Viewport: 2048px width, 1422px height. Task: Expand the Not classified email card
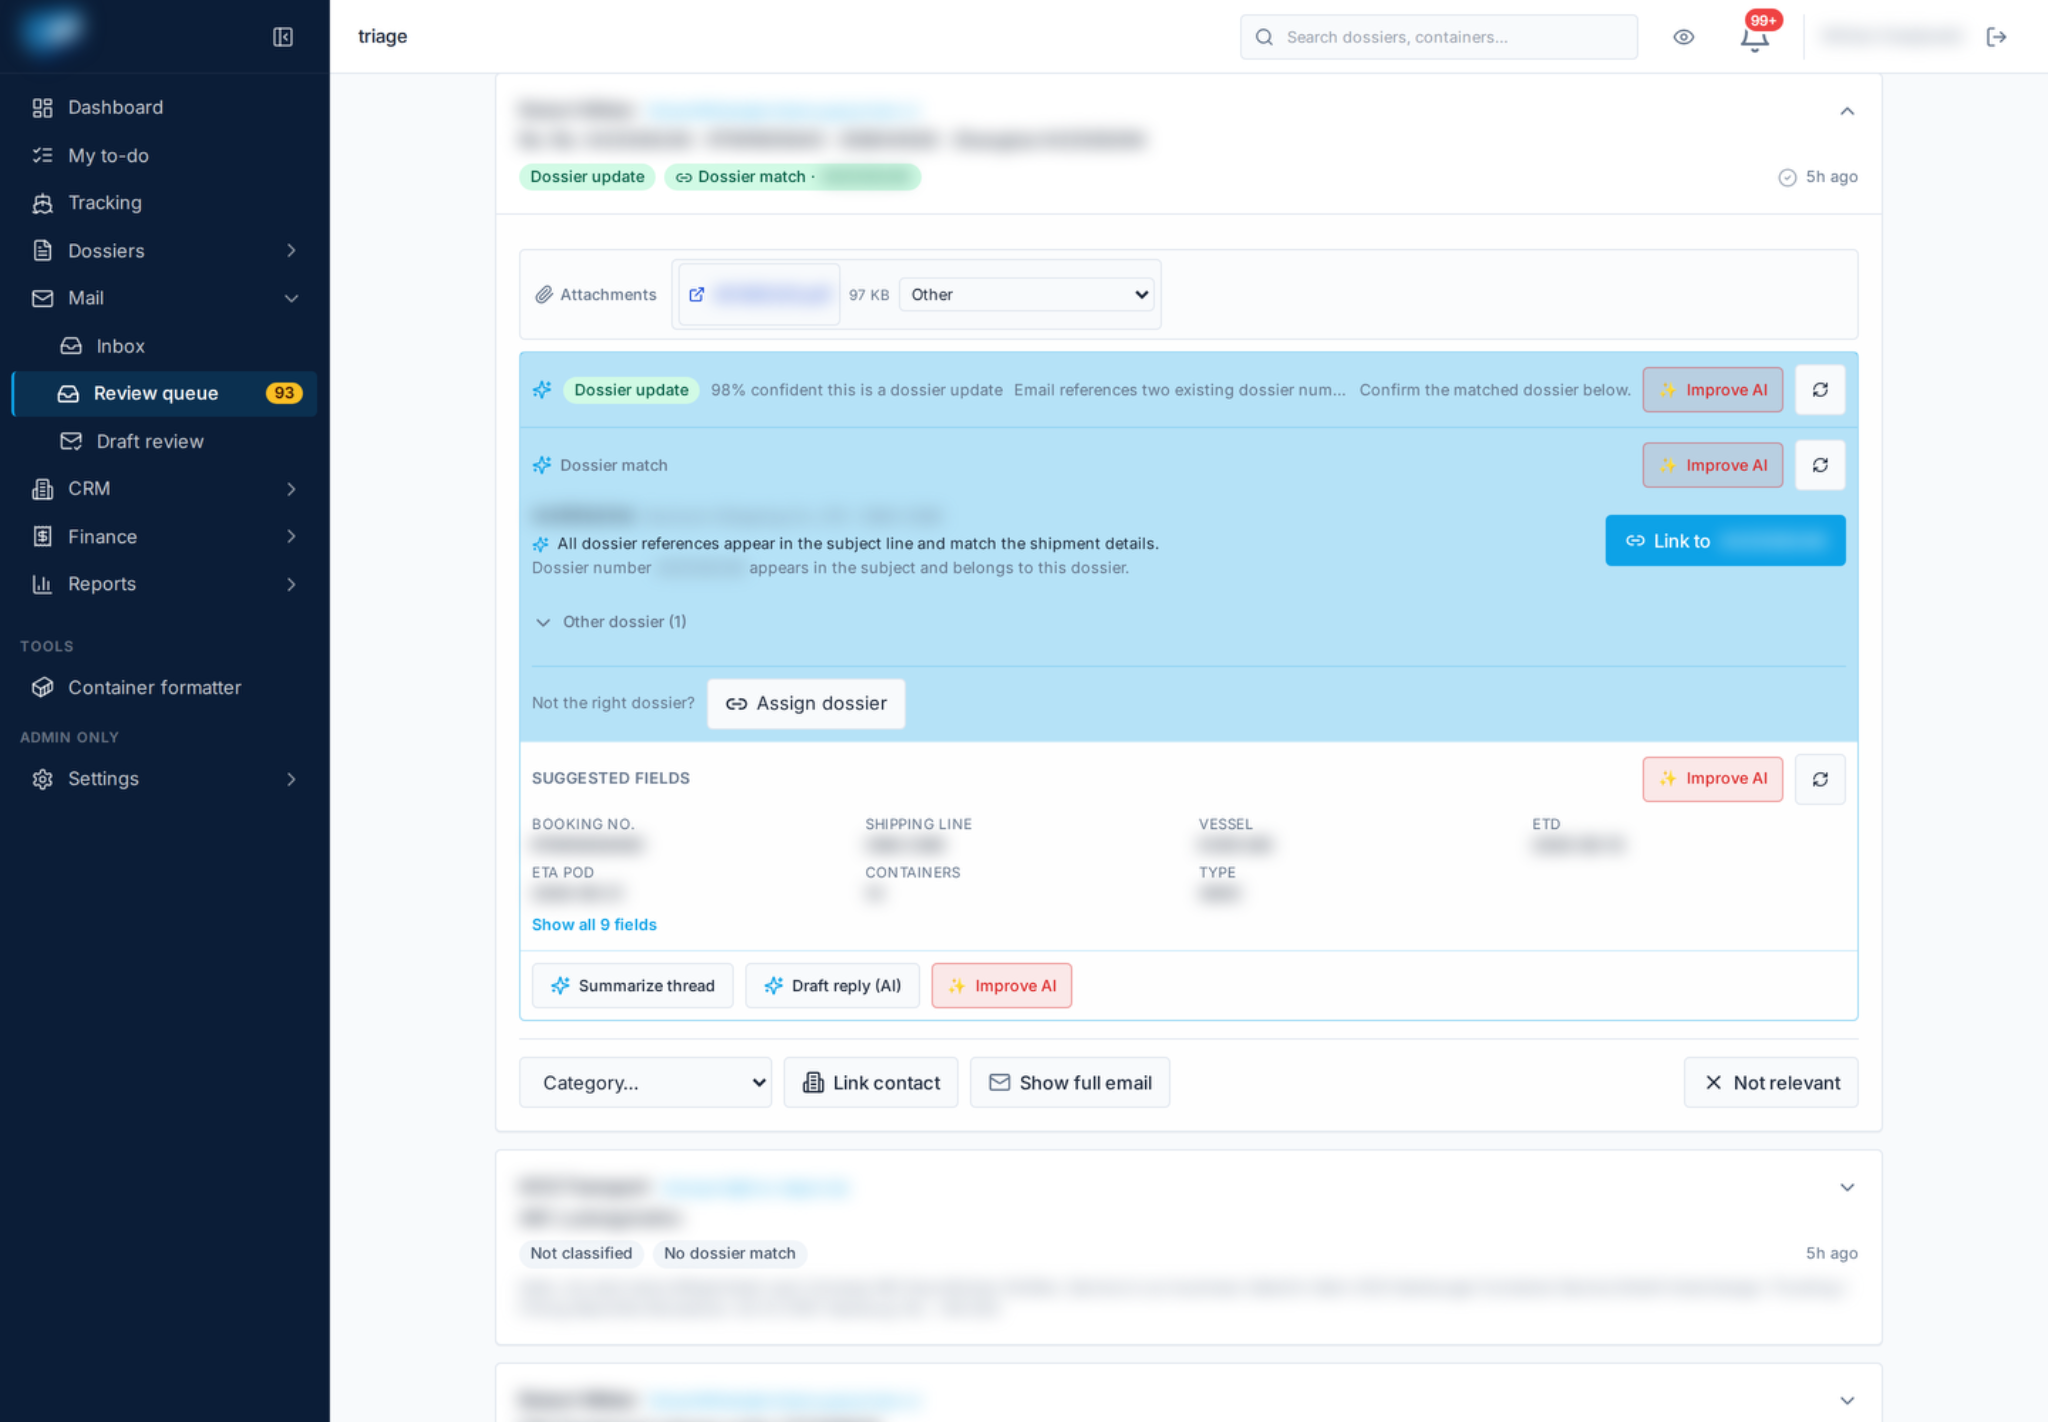coord(1847,1187)
